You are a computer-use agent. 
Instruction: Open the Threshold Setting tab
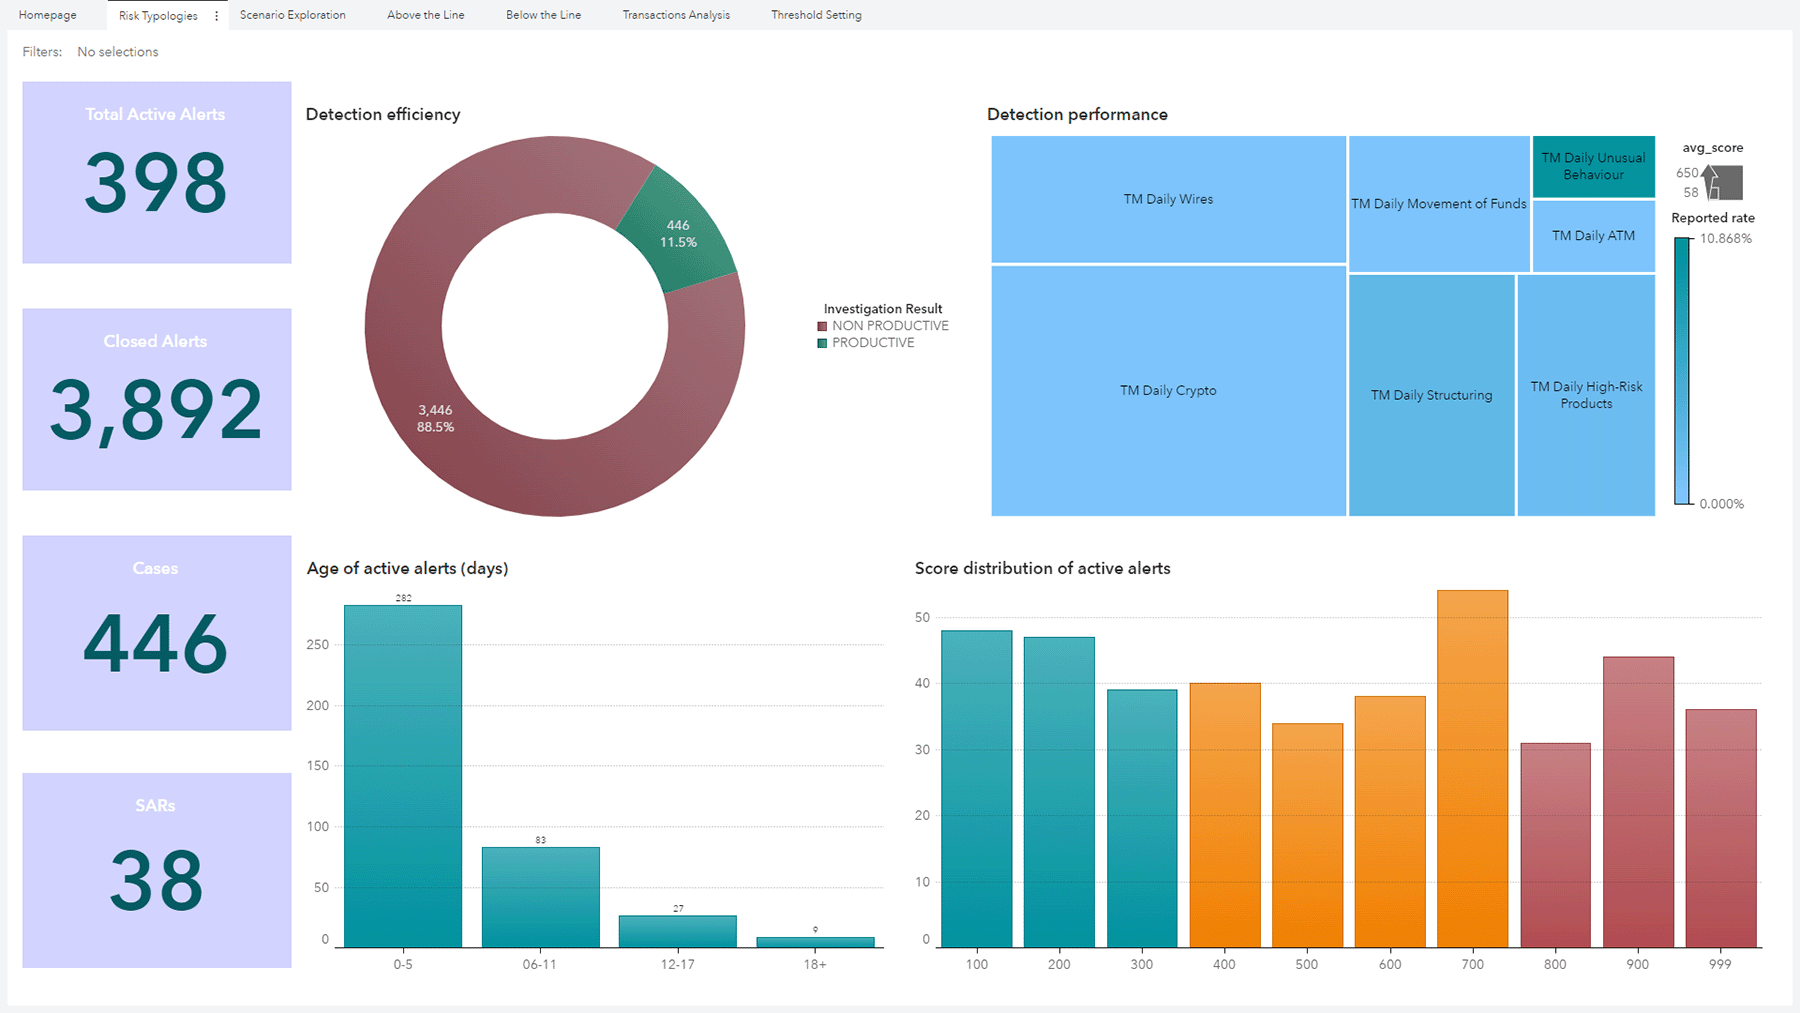816,15
